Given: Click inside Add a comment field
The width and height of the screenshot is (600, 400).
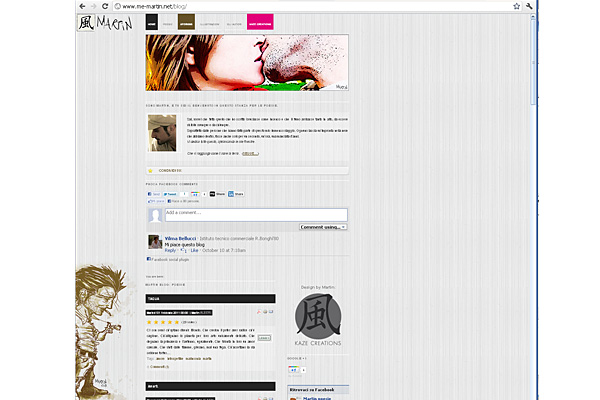Looking at the screenshot, I should (256, 215).
